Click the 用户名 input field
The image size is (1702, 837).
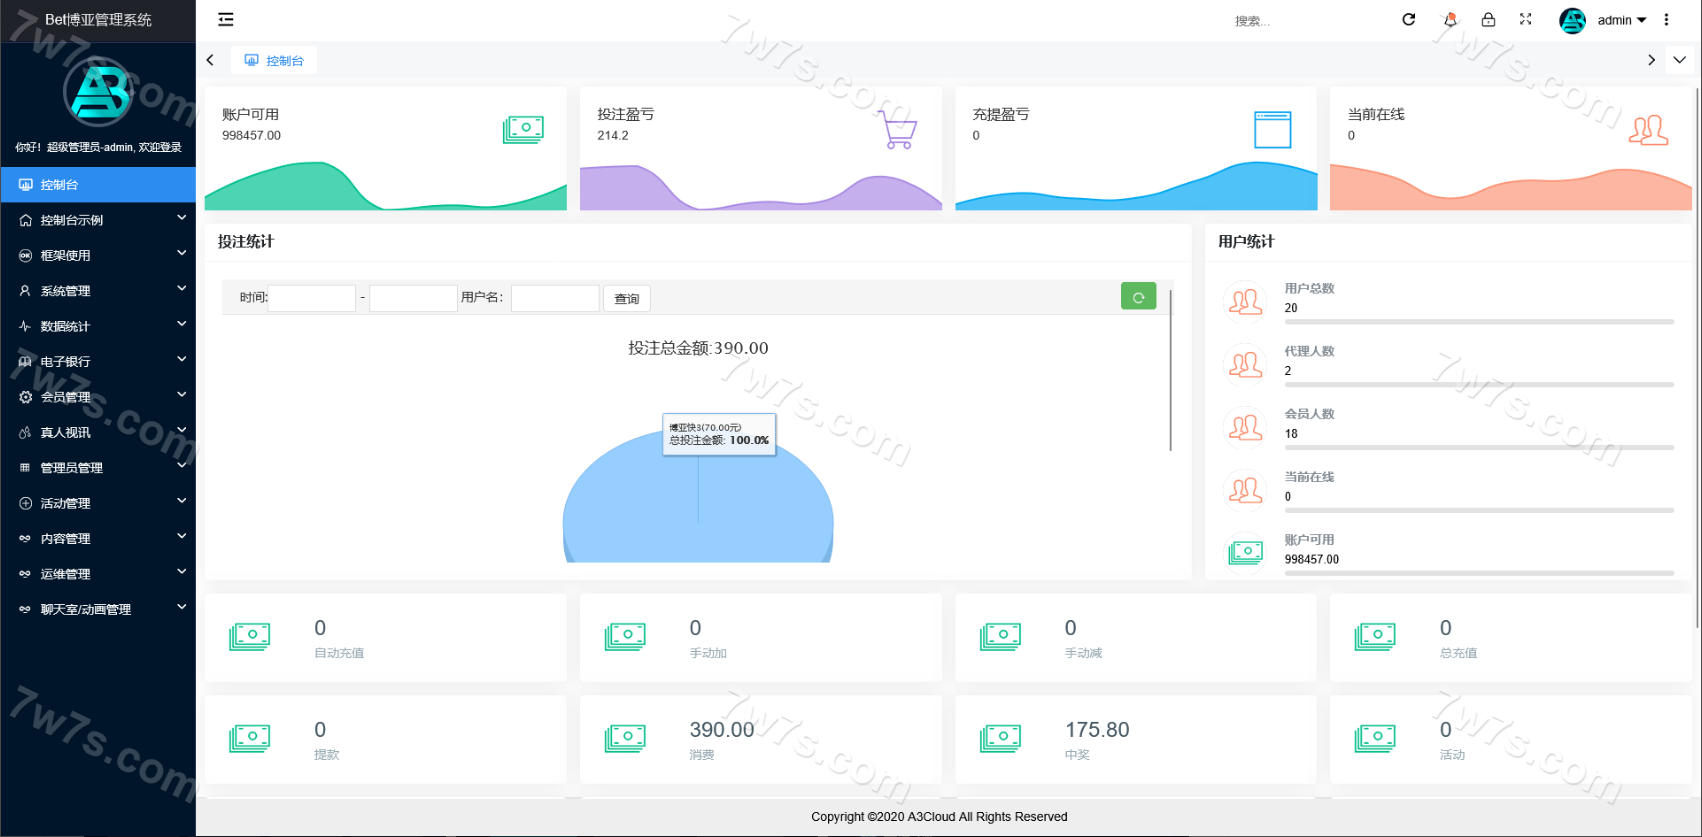tap(555, 298)
